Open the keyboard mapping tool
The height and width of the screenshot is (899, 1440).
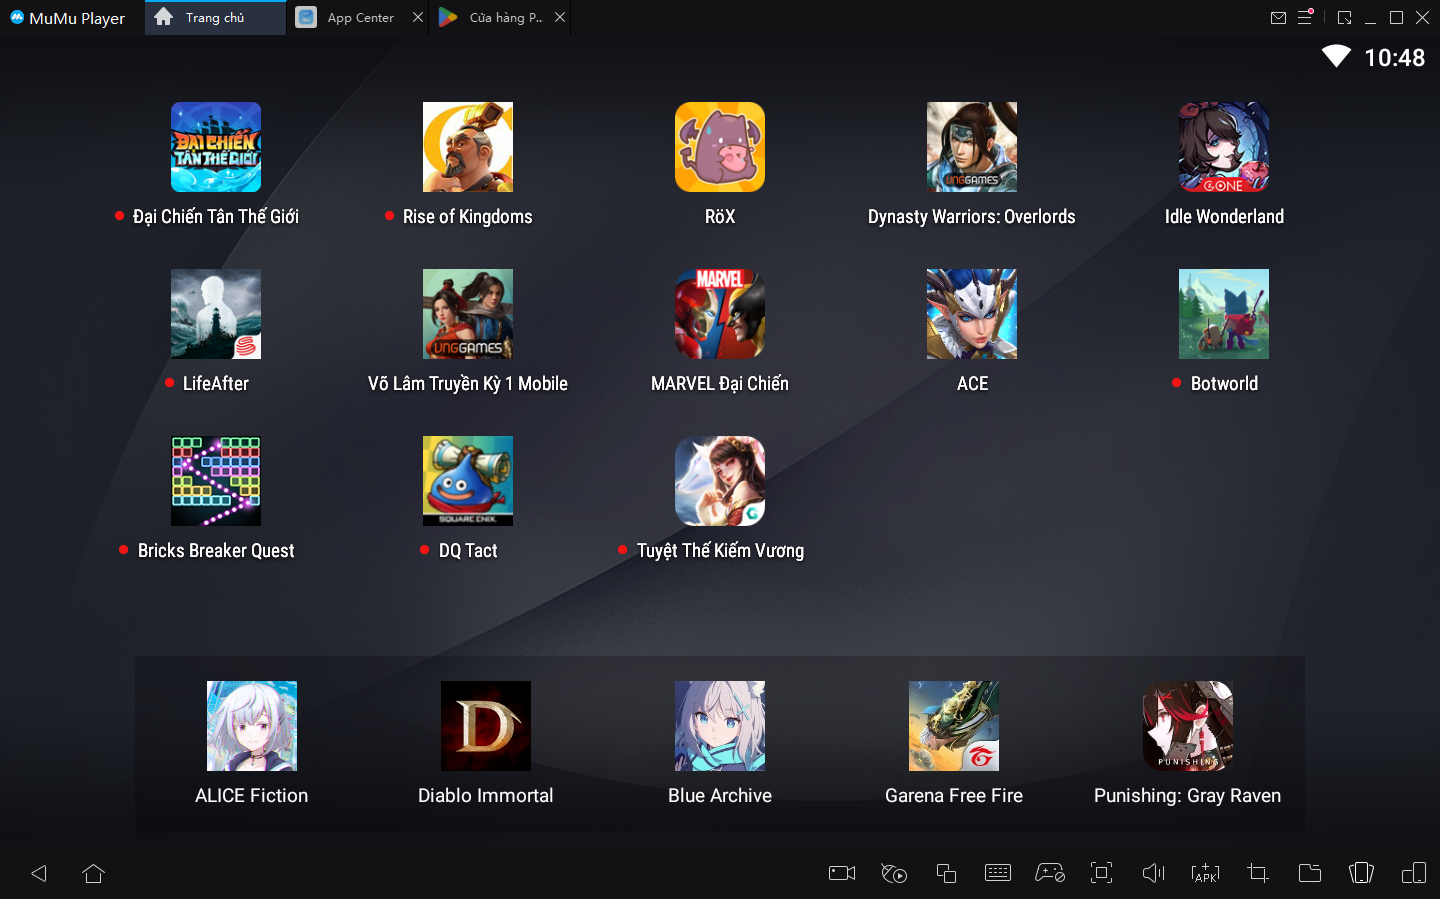[998, 873]
